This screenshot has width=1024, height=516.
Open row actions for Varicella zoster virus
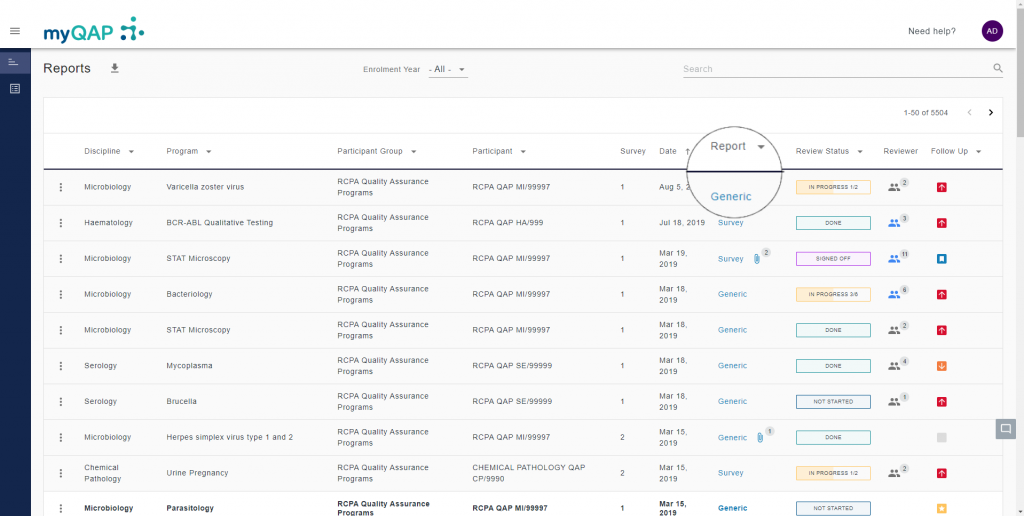pos(61,187)
